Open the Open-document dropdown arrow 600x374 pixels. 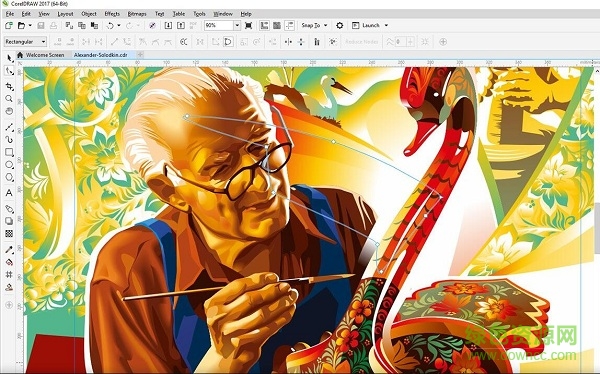point(30,25)
